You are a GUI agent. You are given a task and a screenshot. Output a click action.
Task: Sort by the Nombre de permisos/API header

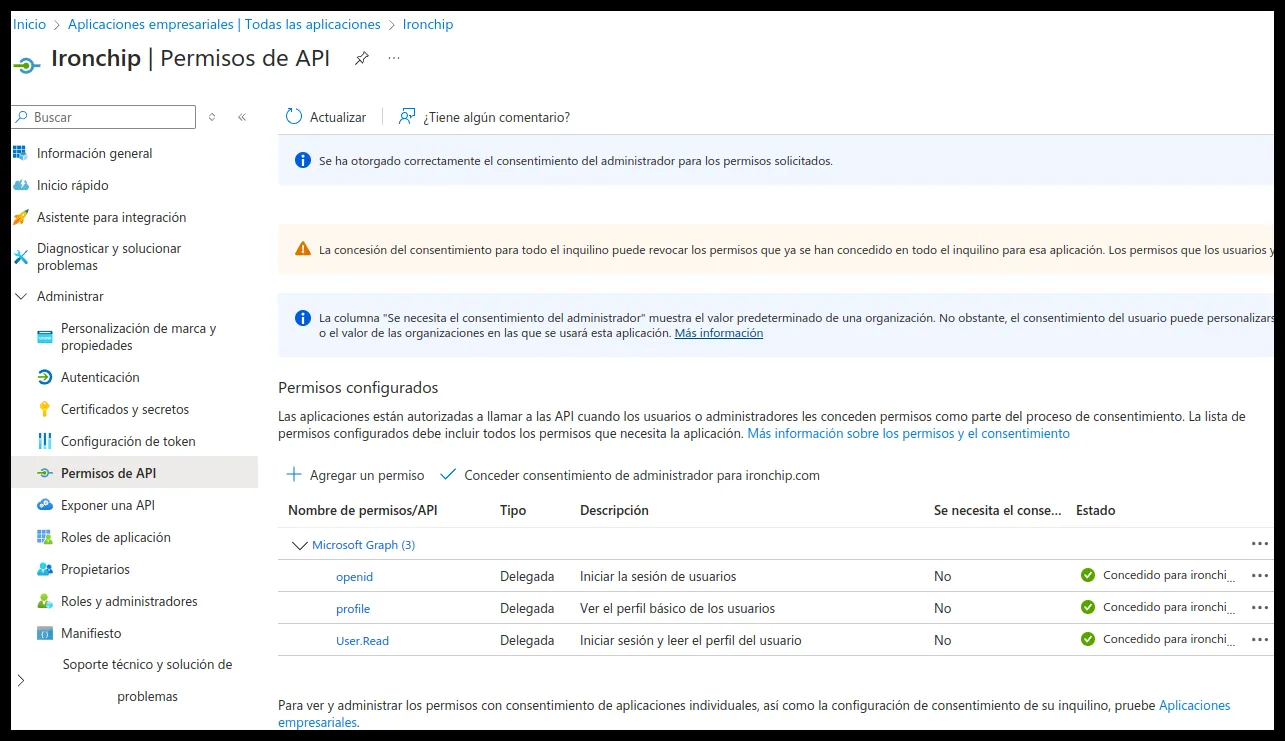coord(363,510)
